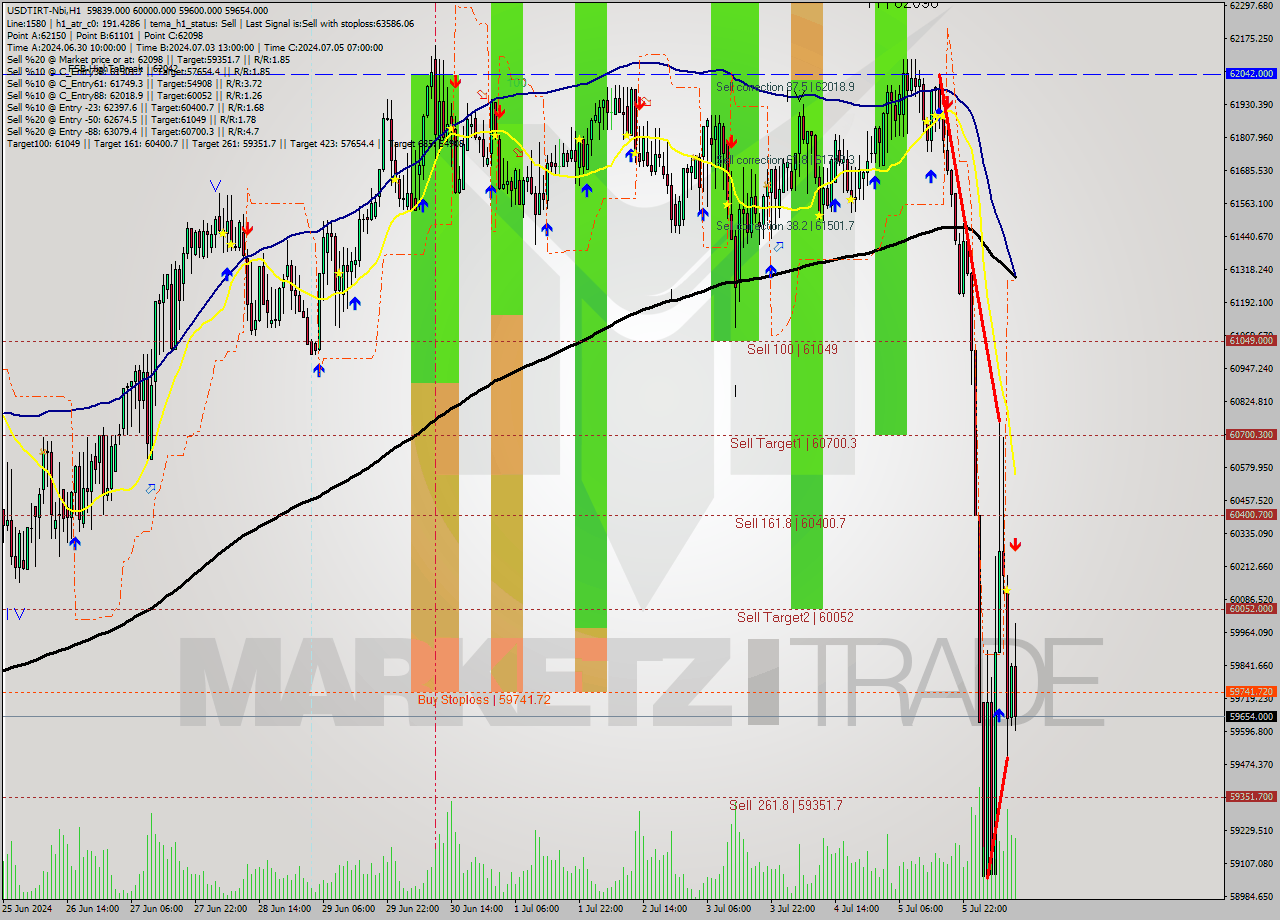Click the blue up arrow just below the 61049 dotted line

point(318,369)
